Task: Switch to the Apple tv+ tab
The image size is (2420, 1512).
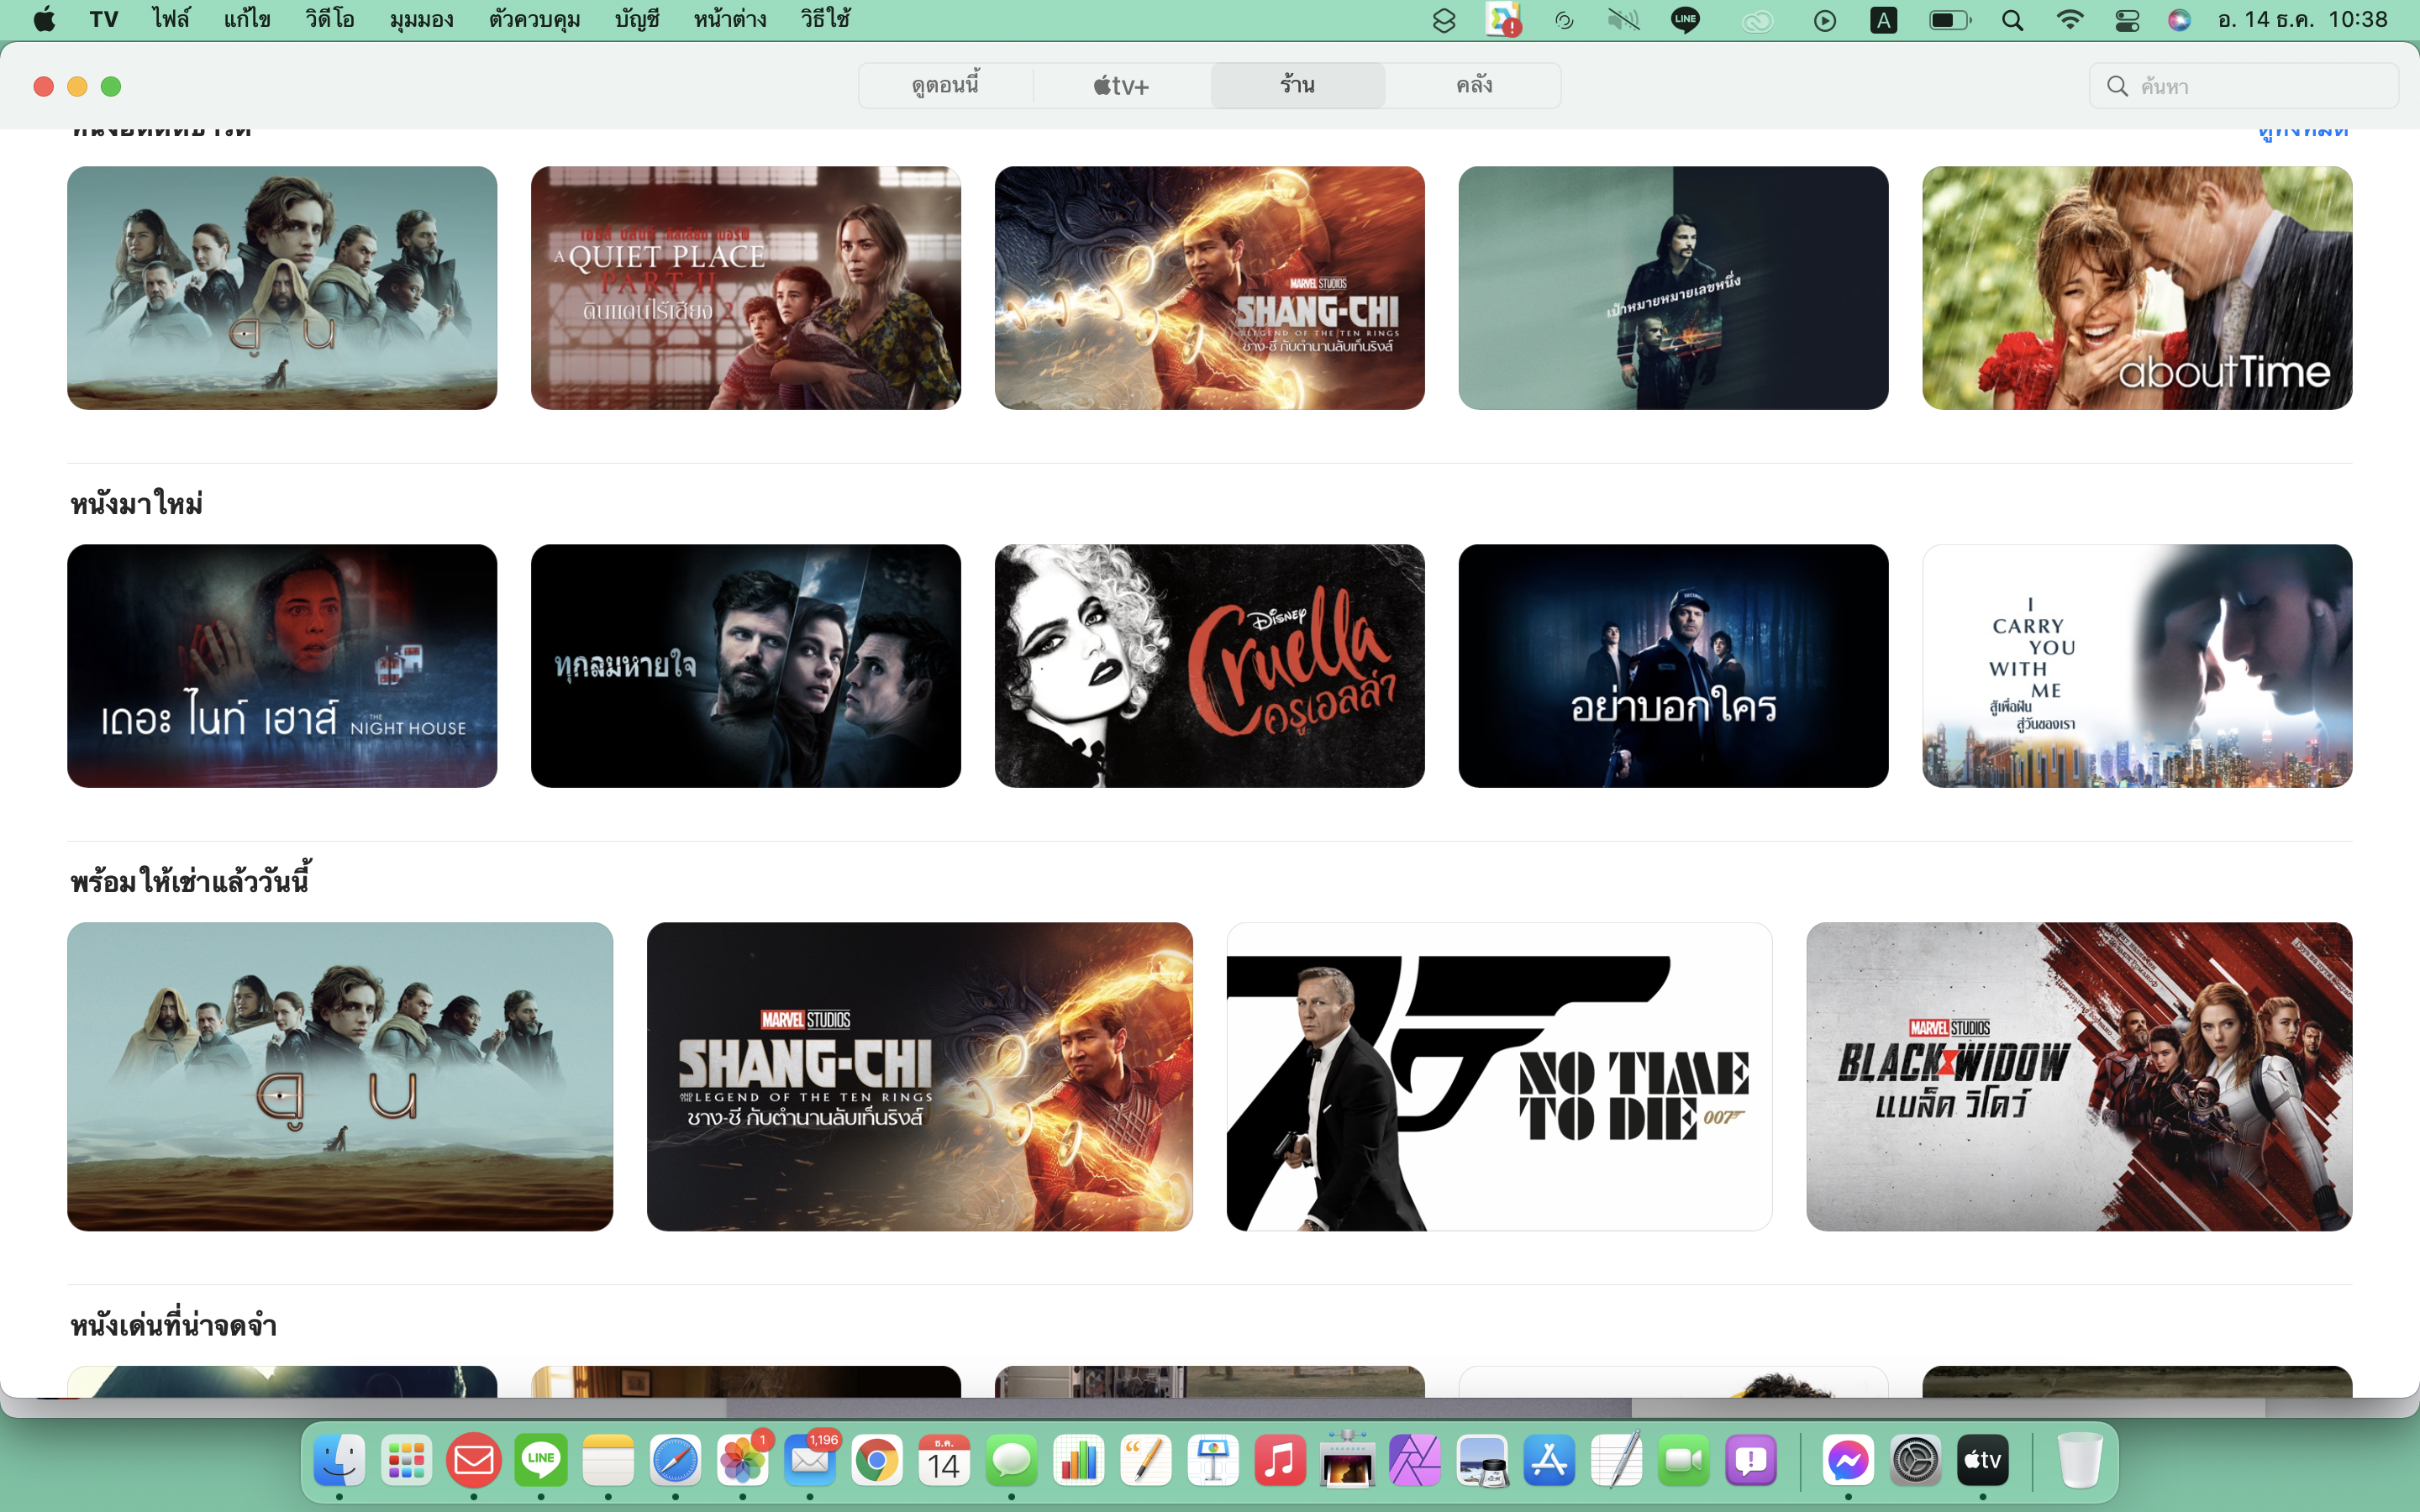Action: click(x=1121, y=86)
